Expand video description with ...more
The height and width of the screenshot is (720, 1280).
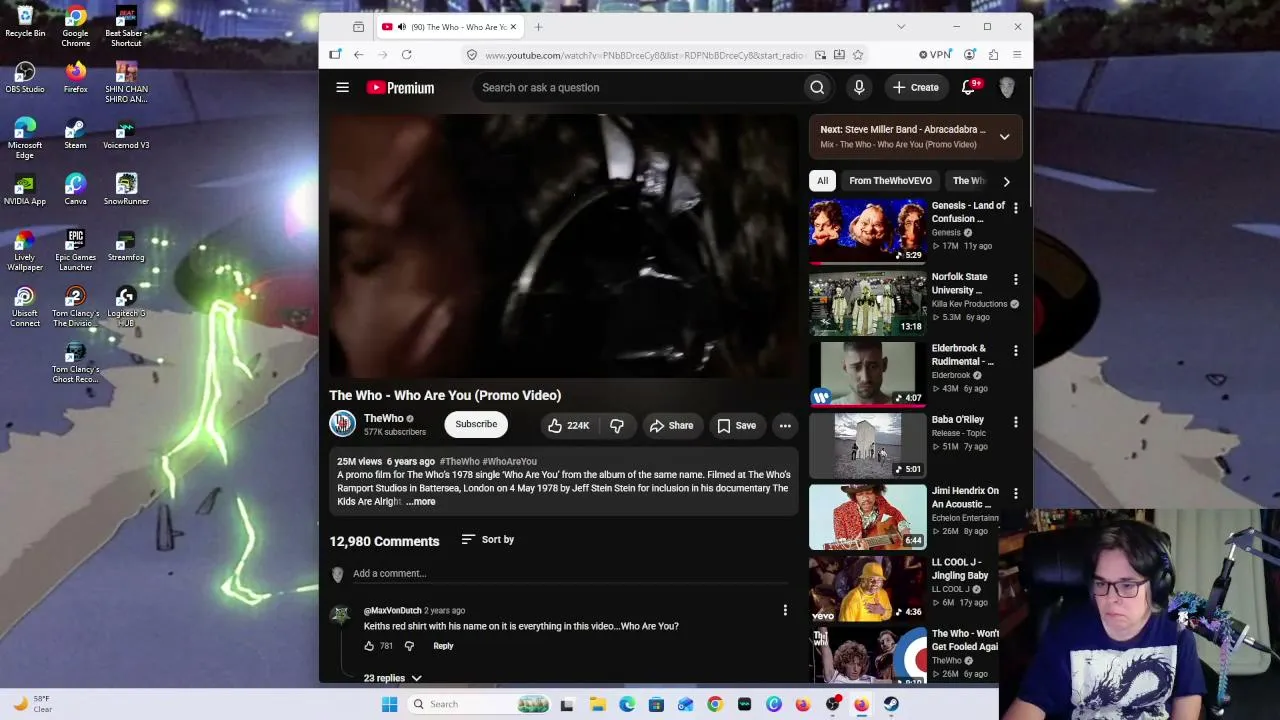pos(421,502)
